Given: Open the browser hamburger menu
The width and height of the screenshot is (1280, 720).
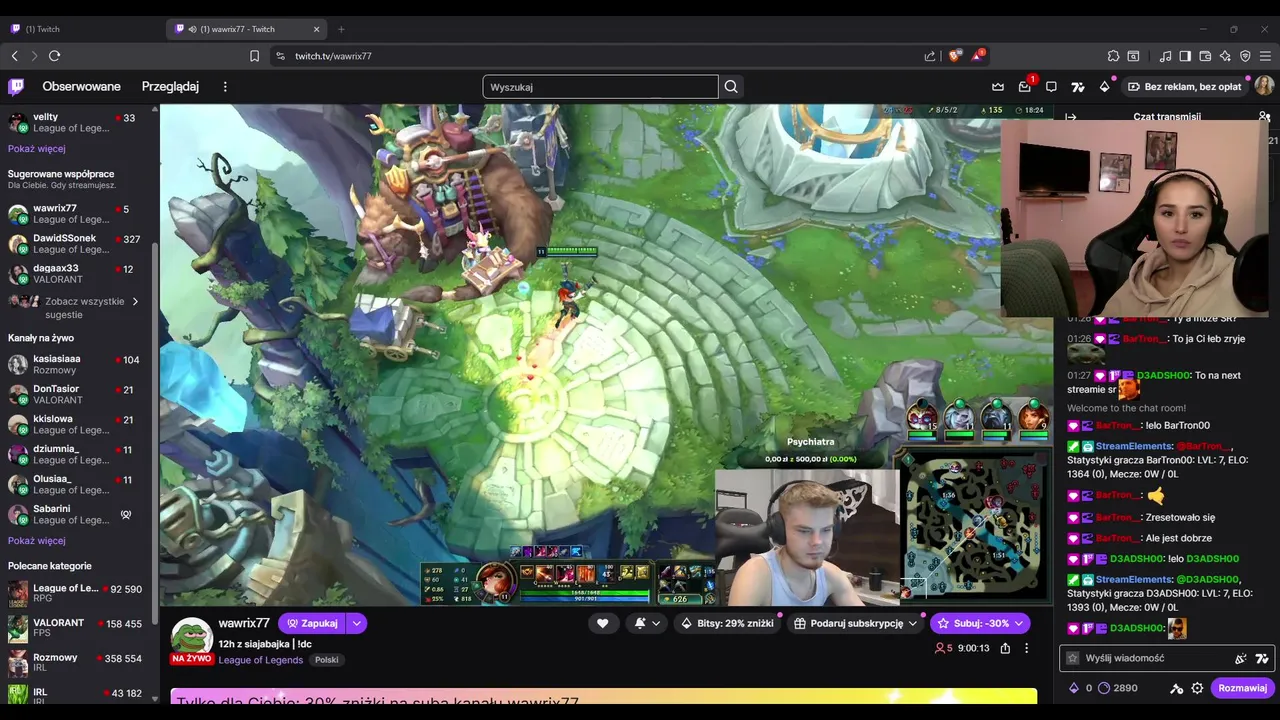Looking at the screenshot, I should [1266, 56].
